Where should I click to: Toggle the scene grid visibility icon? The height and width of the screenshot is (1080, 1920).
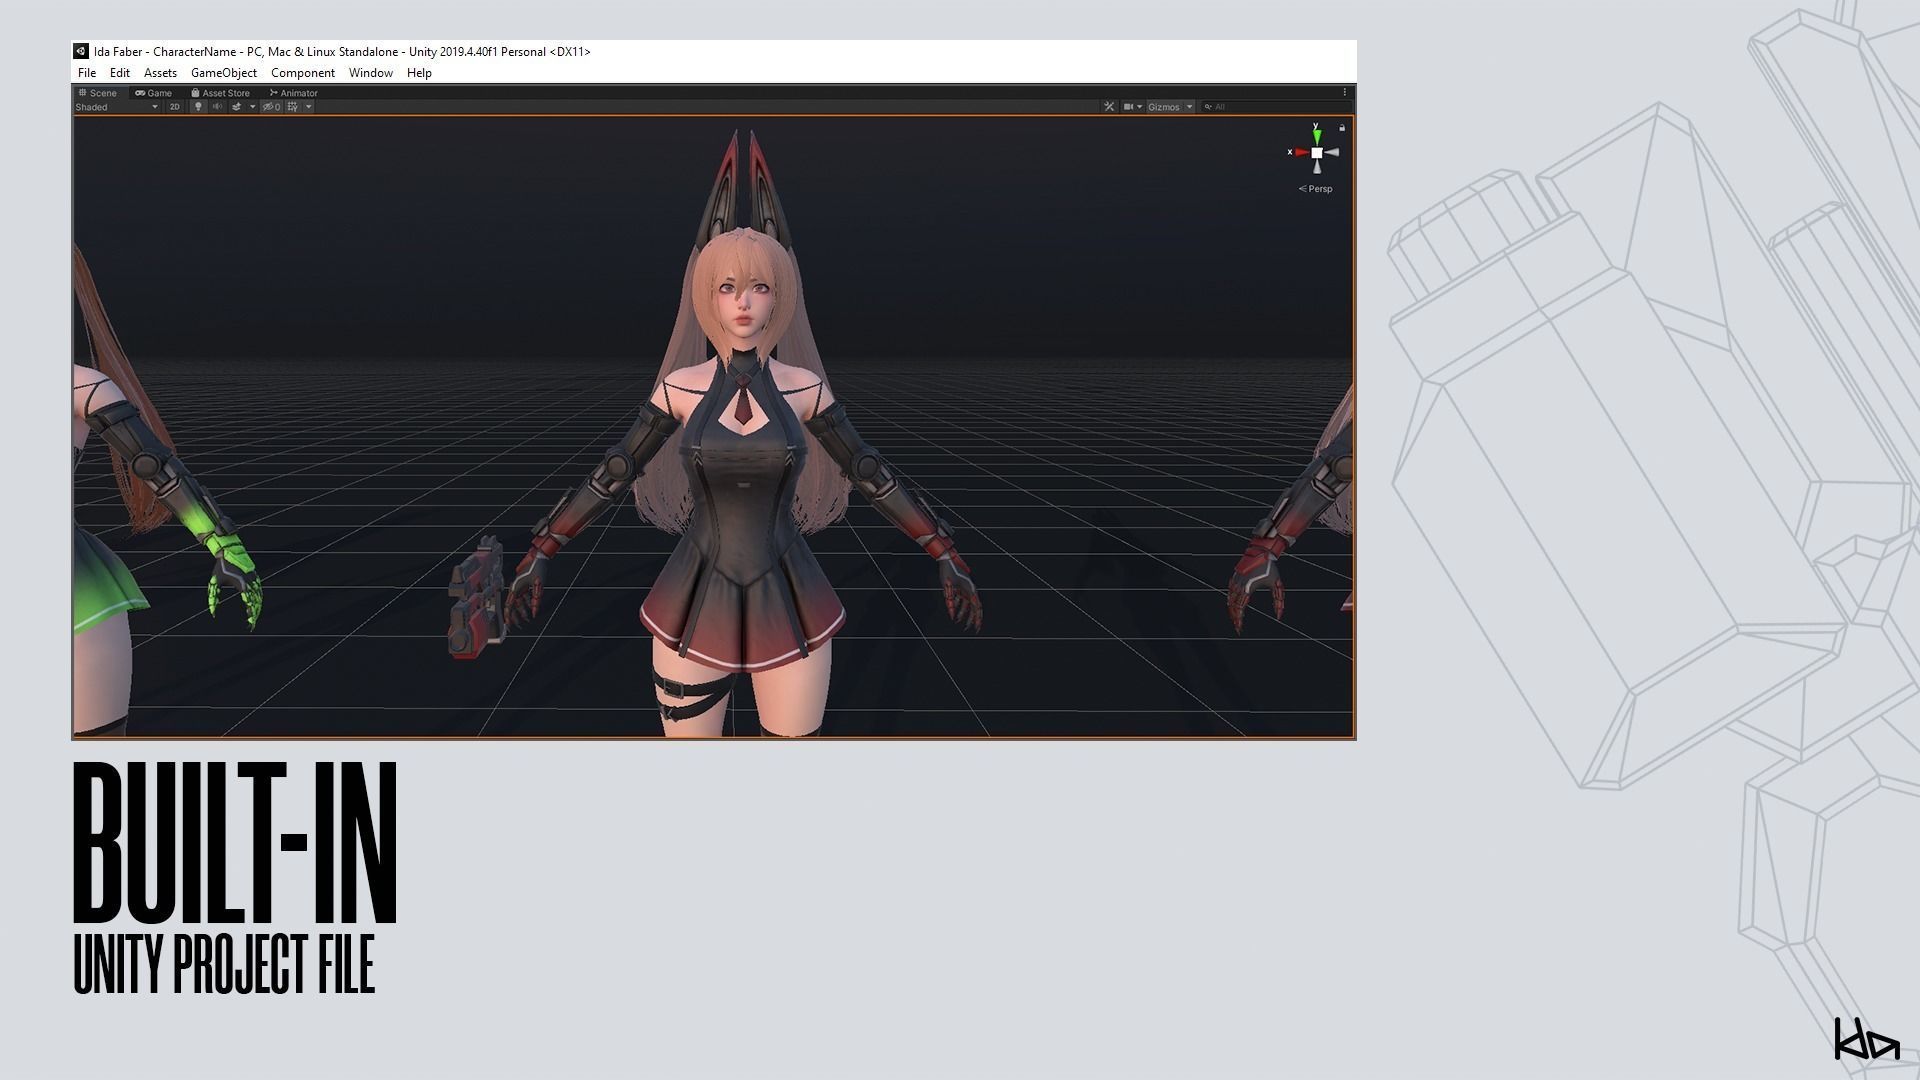292,107
